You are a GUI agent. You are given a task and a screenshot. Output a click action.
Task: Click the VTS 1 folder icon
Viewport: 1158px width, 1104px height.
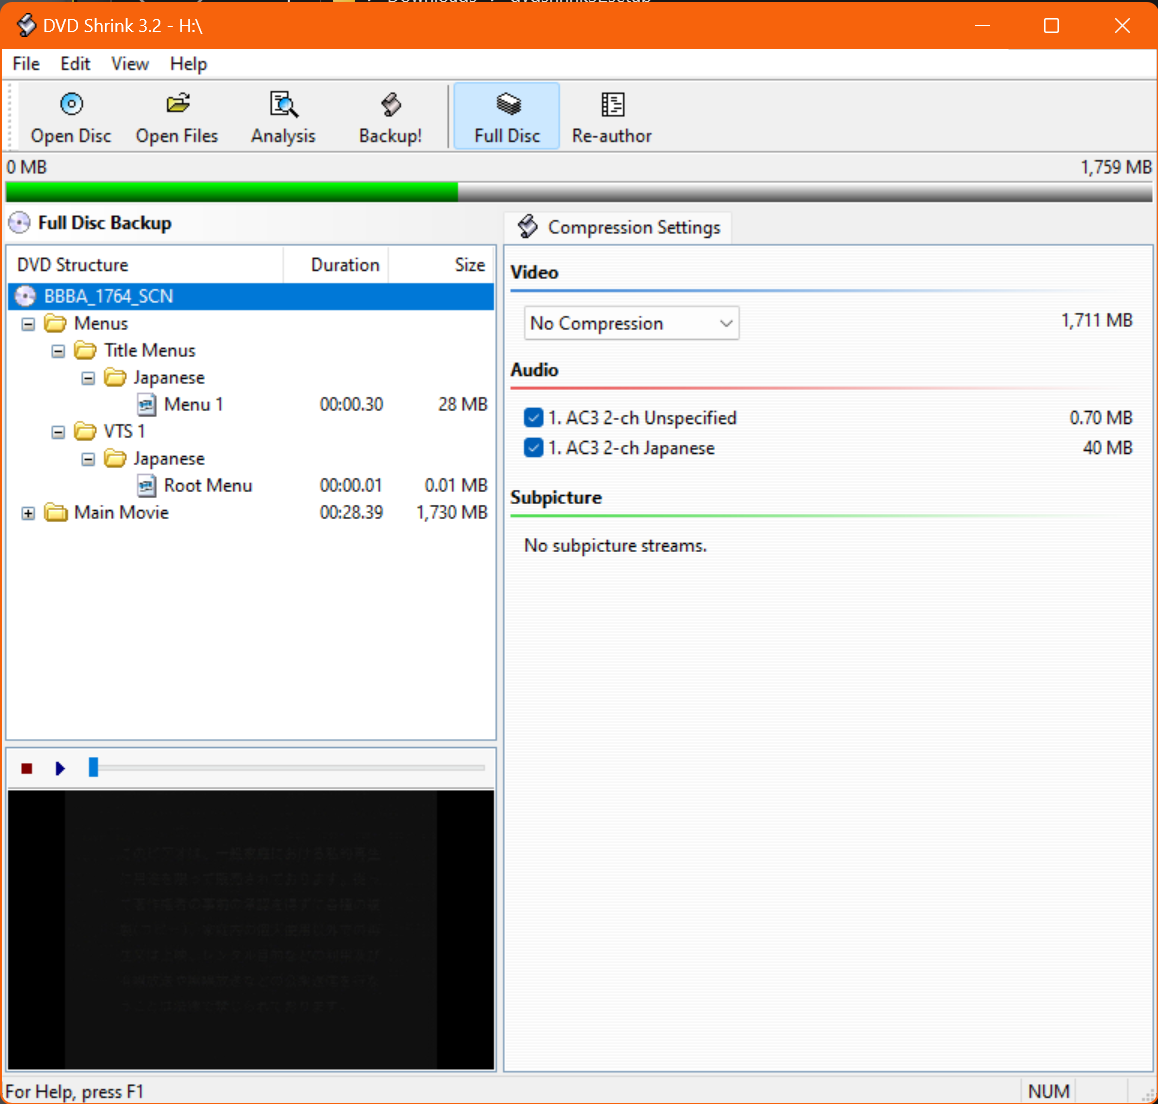click(x=85, y=431)
